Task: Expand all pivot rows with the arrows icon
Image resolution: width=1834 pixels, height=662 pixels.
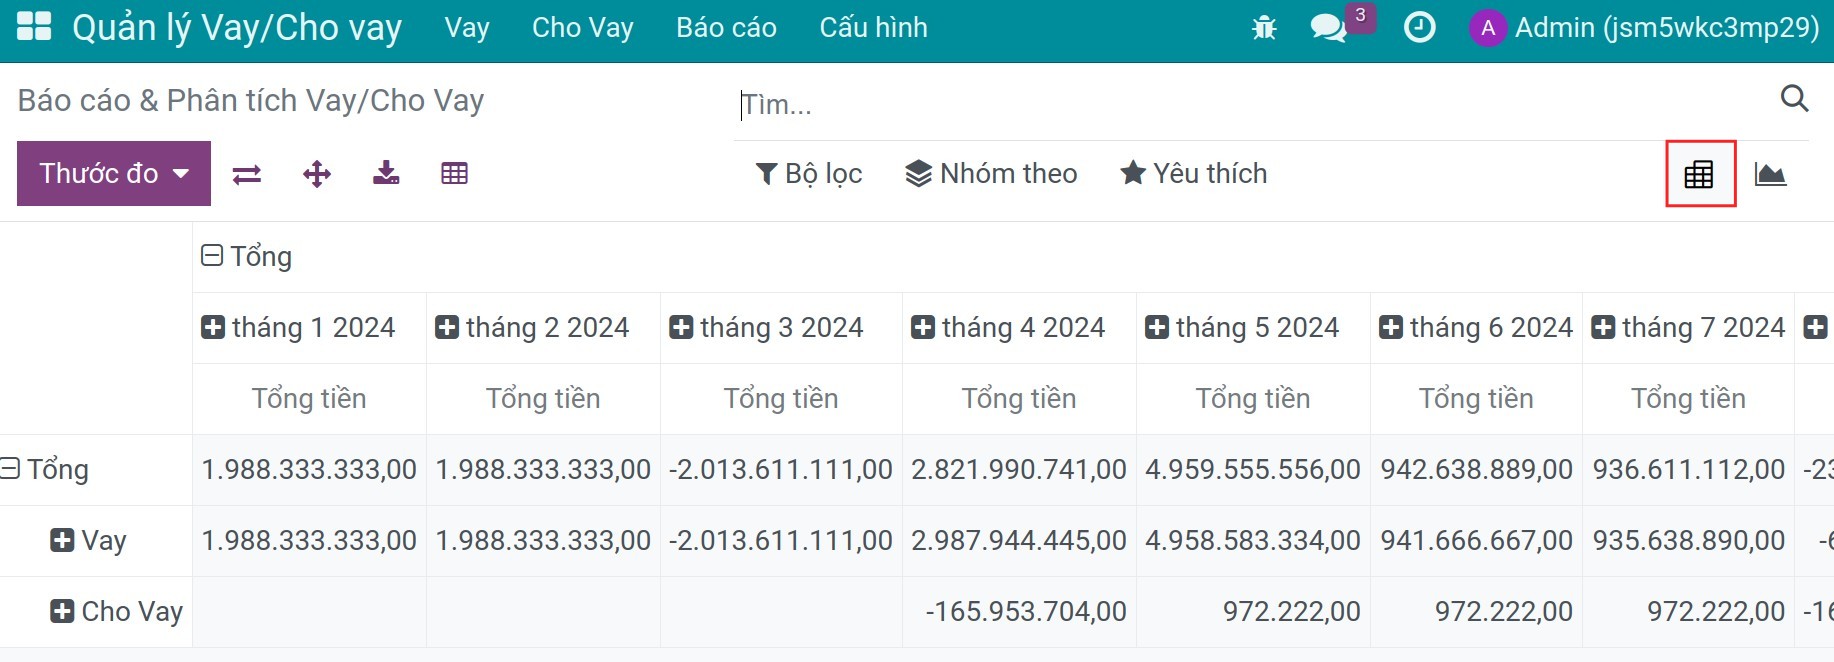Action: (x=317, y=174)
